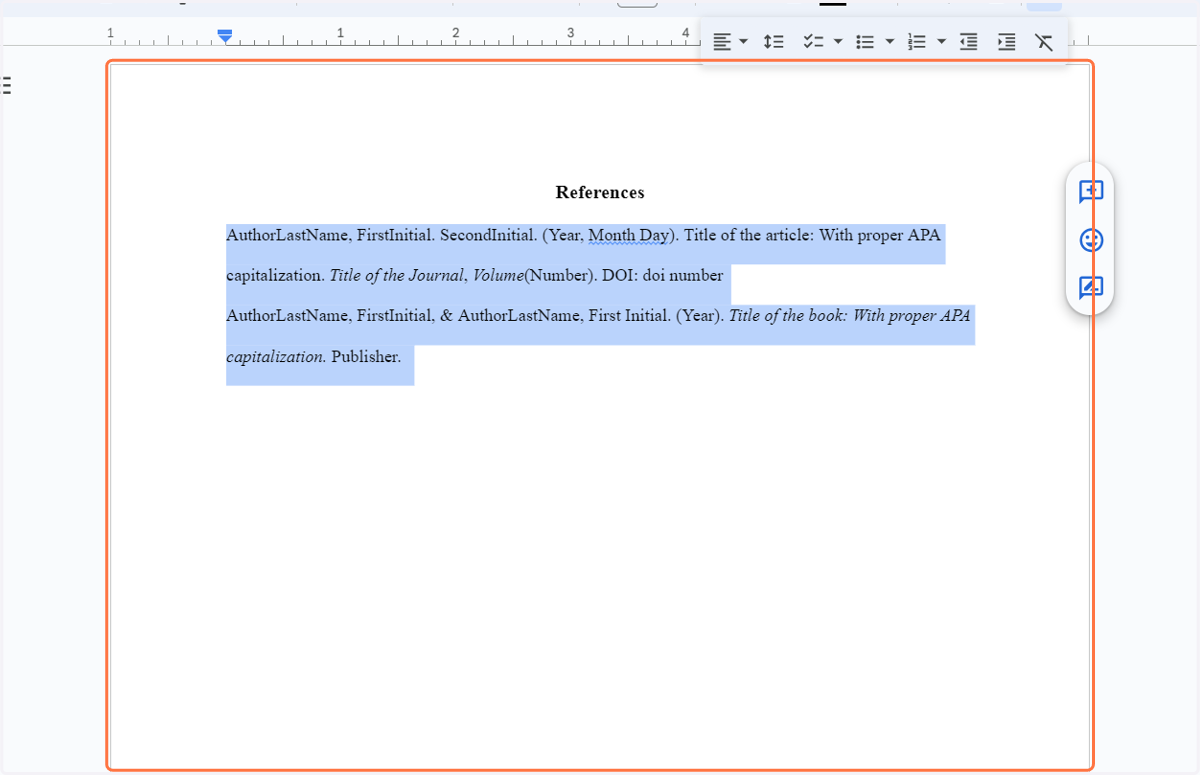Click the left indent ruler marker
This screenshot has width=1200, height=775.
tap(225, 37)
